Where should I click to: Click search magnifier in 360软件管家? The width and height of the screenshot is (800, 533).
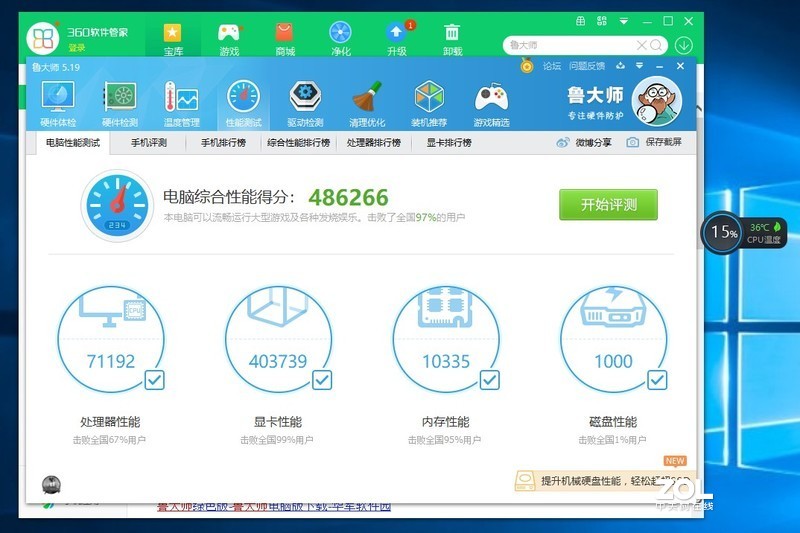656,45
